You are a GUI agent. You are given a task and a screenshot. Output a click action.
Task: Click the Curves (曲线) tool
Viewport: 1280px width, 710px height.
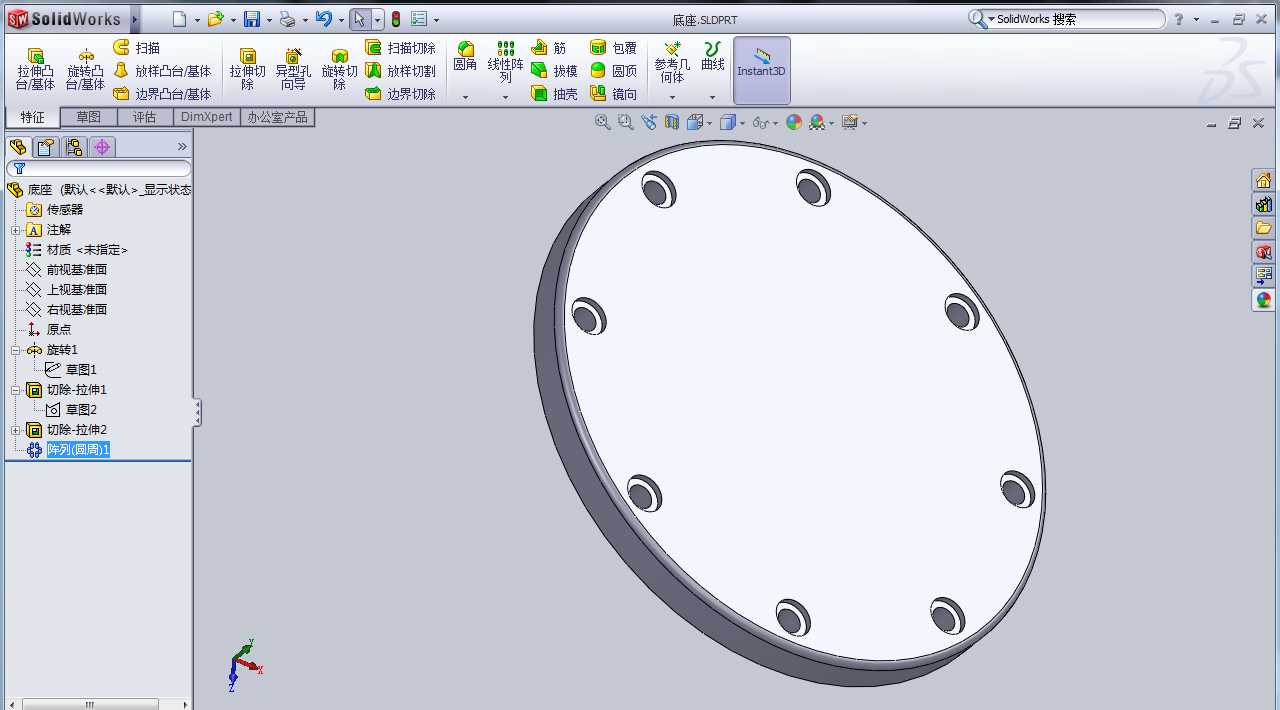[x=712, y=57]
